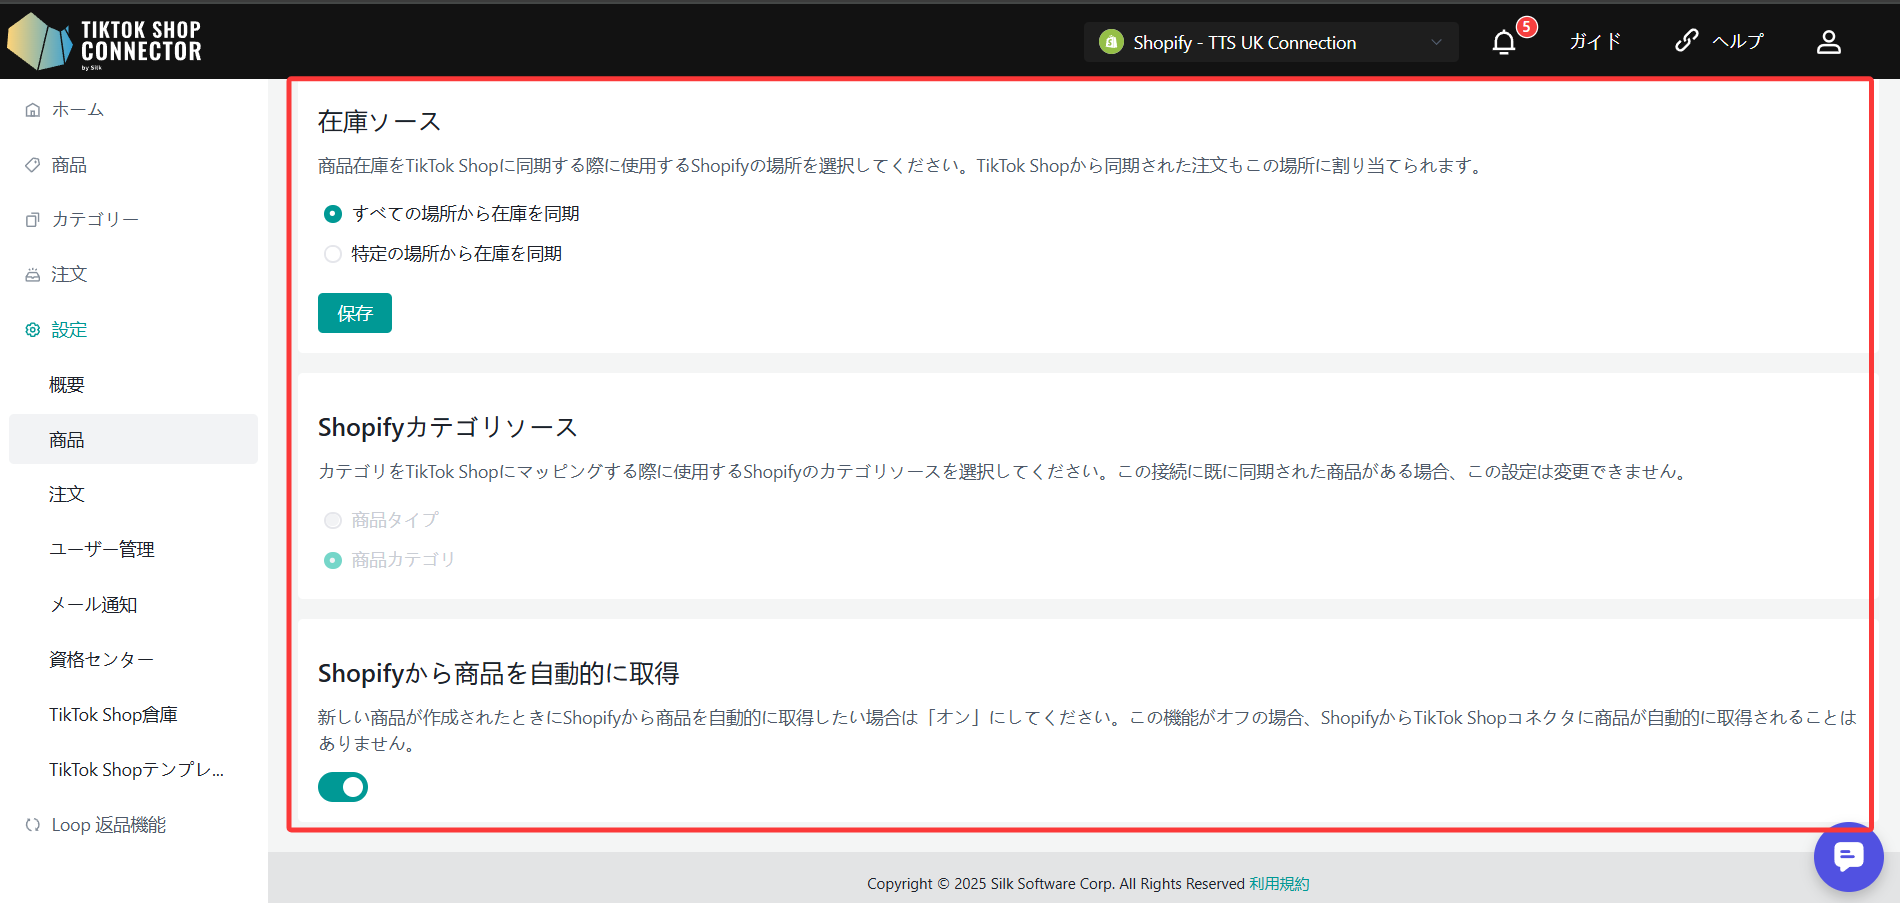Click the ヘルプ link icon
This screenshot has width=1900, height=903.
(1686, 41)
